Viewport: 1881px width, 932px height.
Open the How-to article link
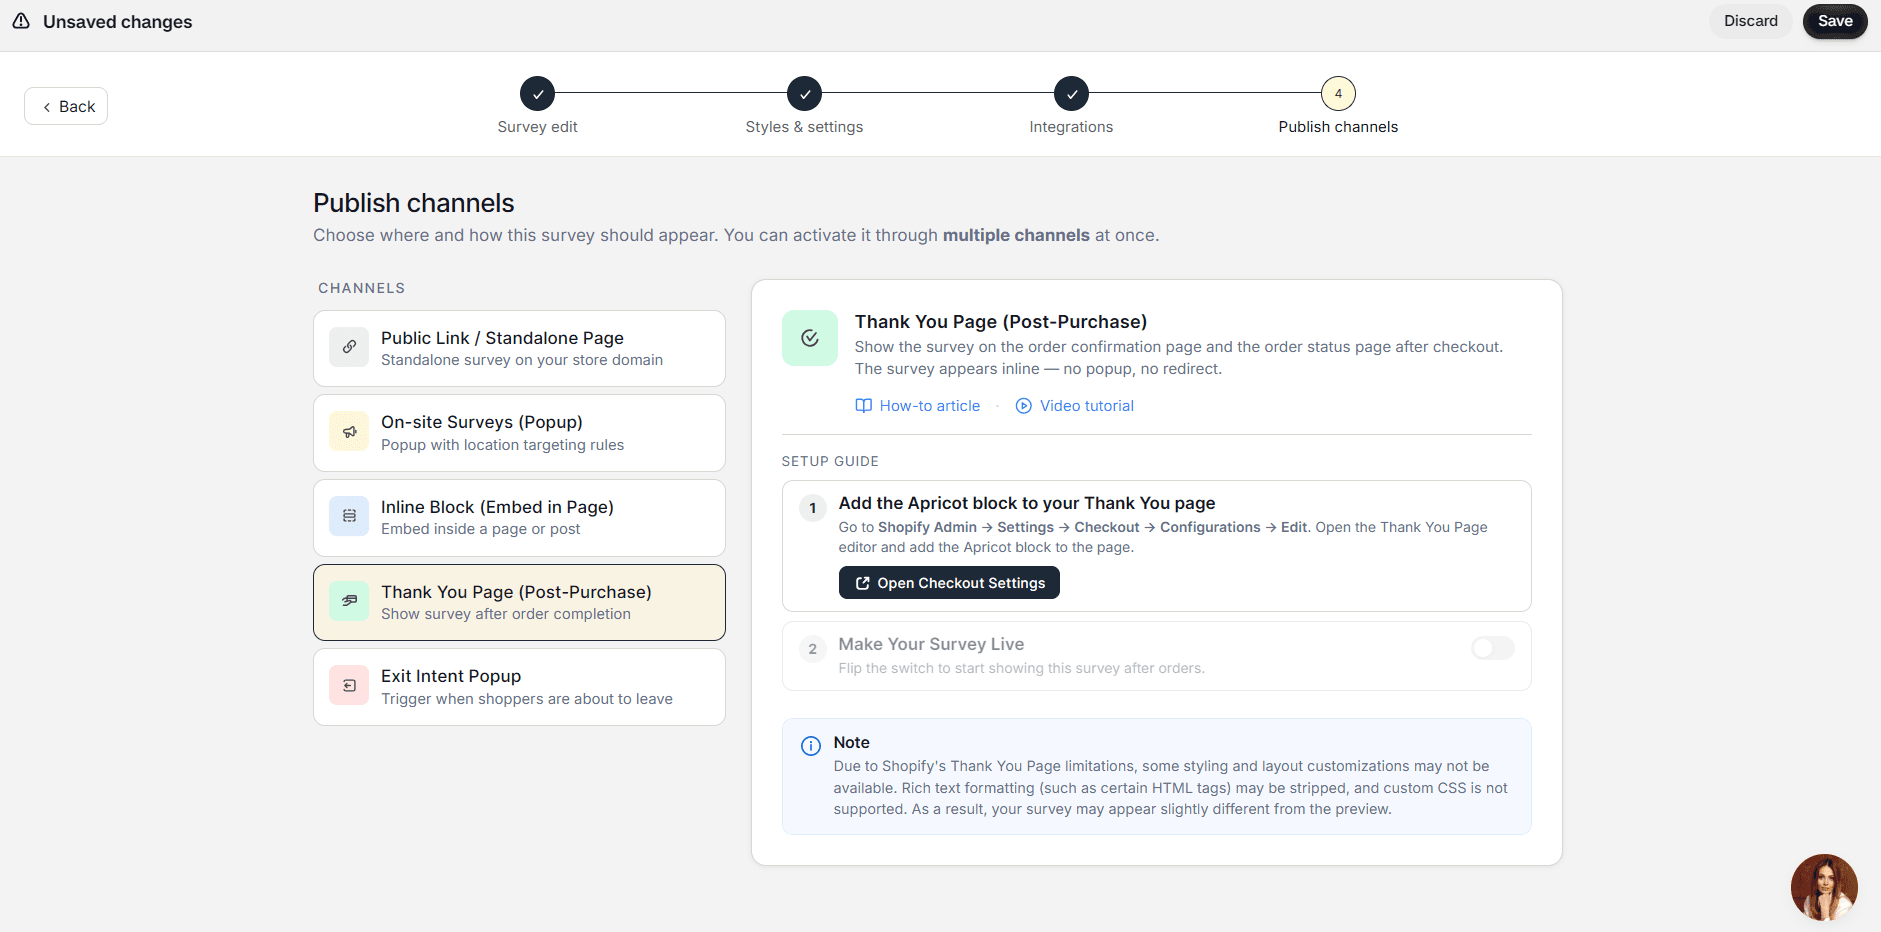(x=930, y=406)
